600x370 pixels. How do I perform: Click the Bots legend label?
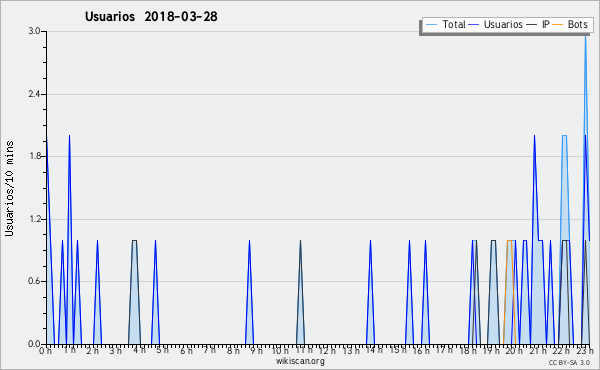[x=577, y=24]
